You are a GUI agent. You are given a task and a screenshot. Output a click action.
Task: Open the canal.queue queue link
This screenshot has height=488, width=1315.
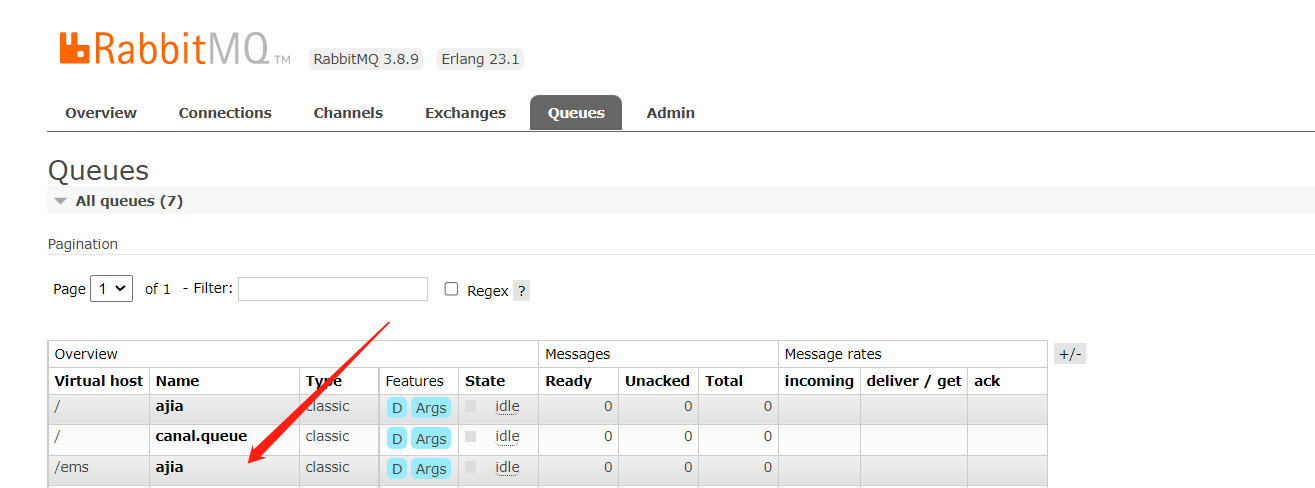pos(201,436)
